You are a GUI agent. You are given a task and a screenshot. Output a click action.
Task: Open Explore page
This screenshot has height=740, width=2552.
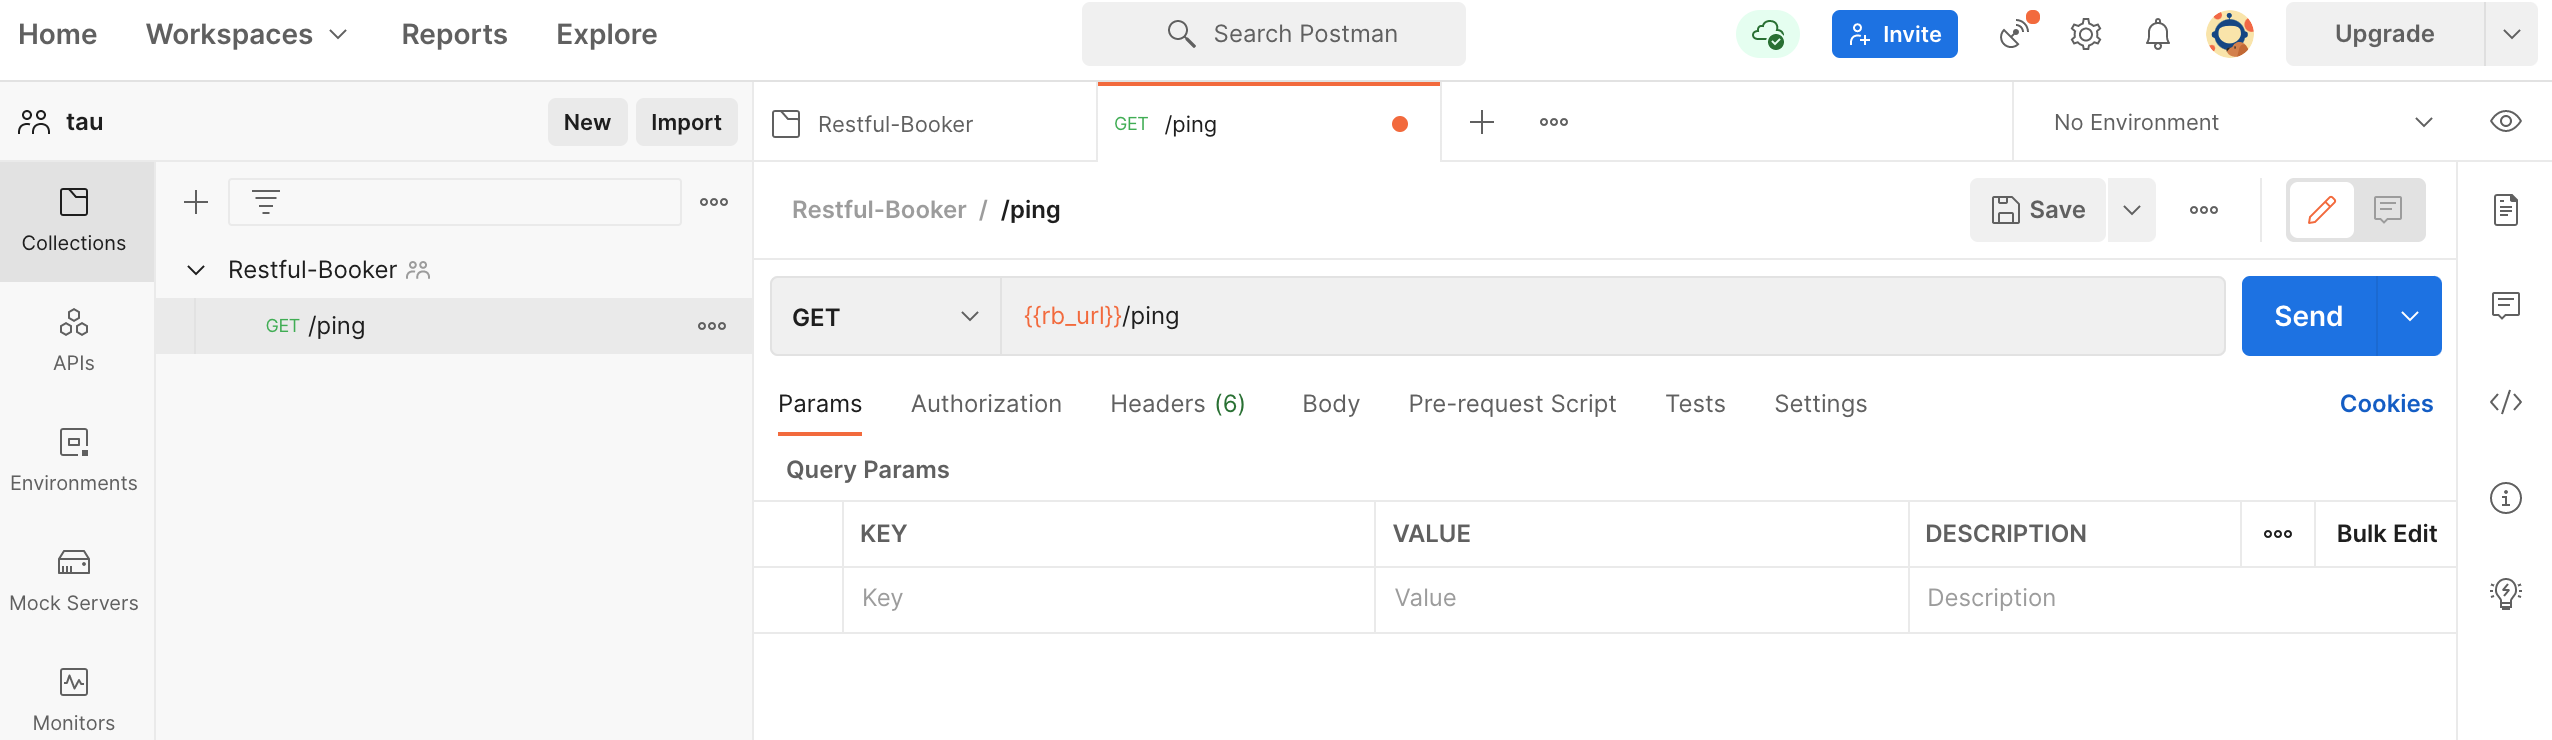[x=607, y=34]
